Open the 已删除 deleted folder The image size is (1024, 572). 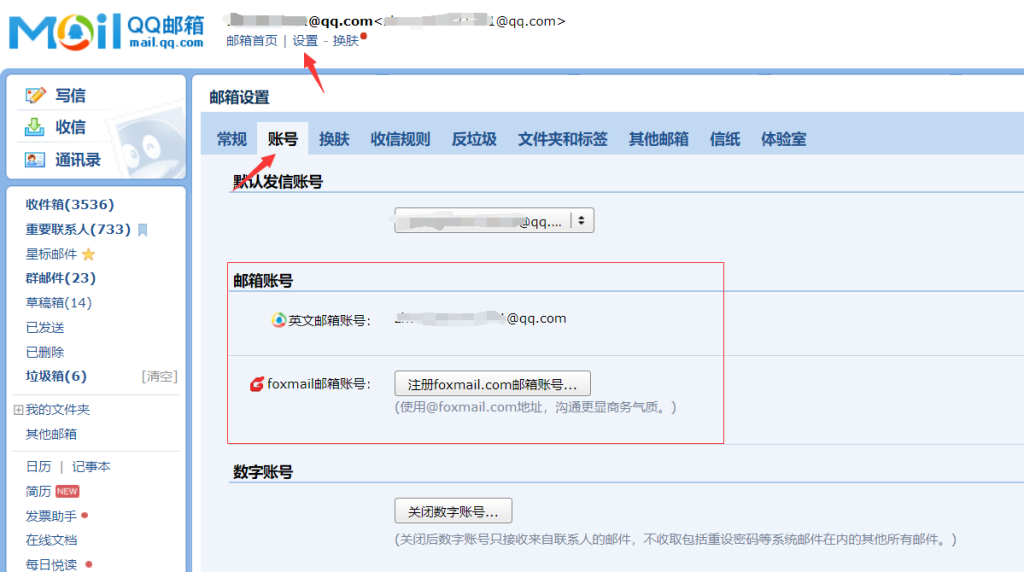tap(44, 353)
